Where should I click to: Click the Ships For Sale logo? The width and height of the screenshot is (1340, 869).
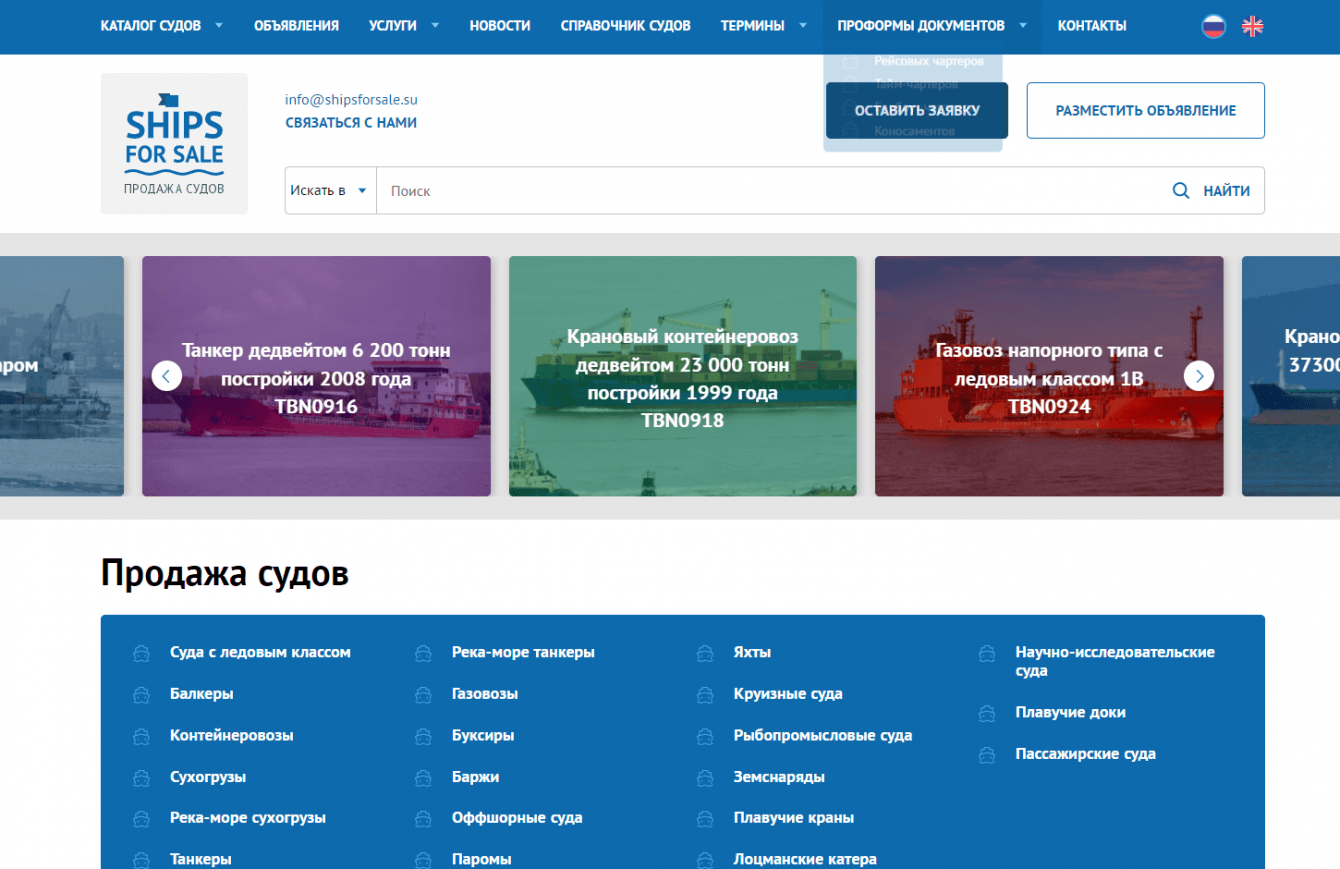(174, 143)
